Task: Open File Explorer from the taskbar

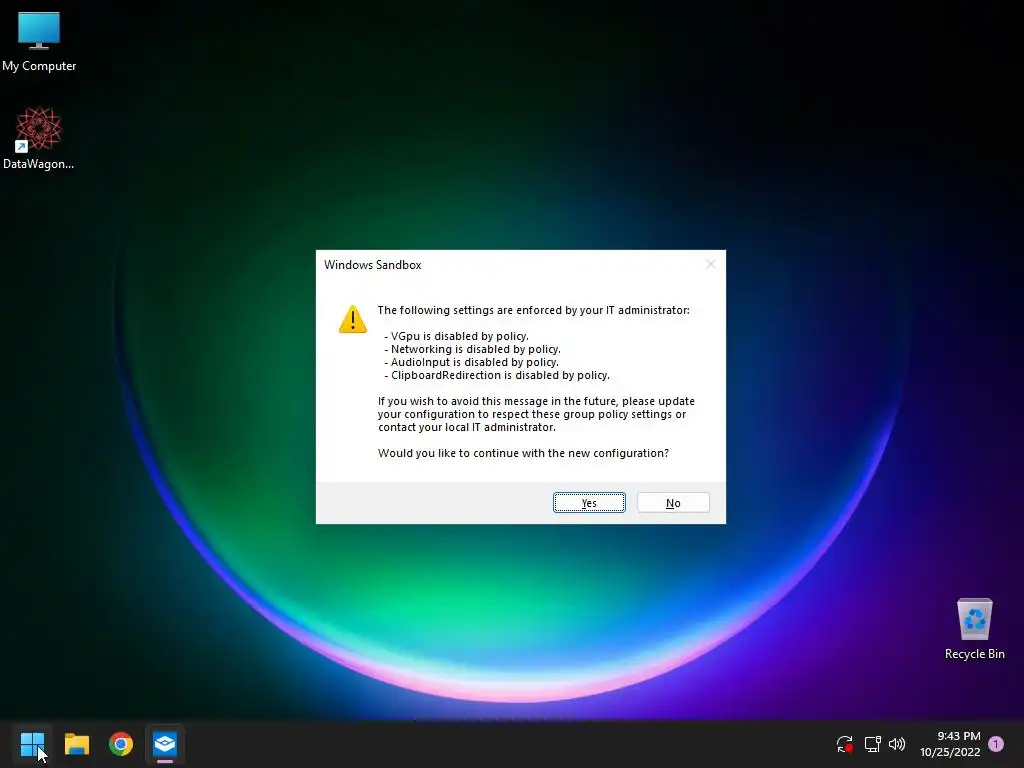Action: 77,744
